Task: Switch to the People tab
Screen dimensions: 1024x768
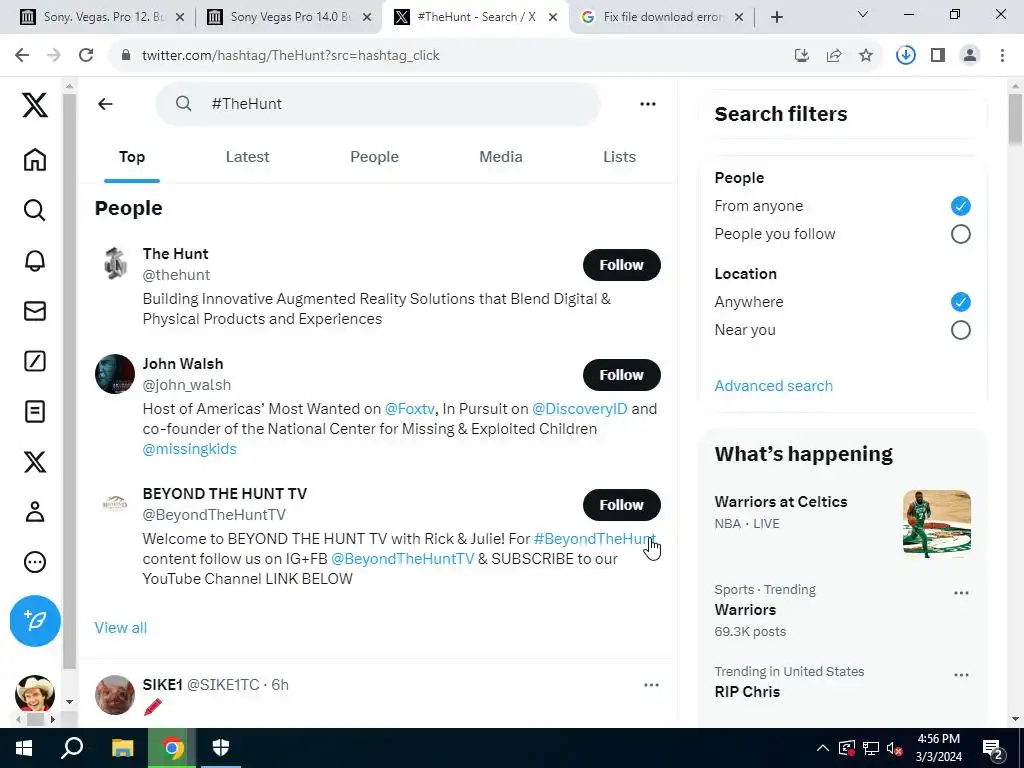Action: (374, 157)
